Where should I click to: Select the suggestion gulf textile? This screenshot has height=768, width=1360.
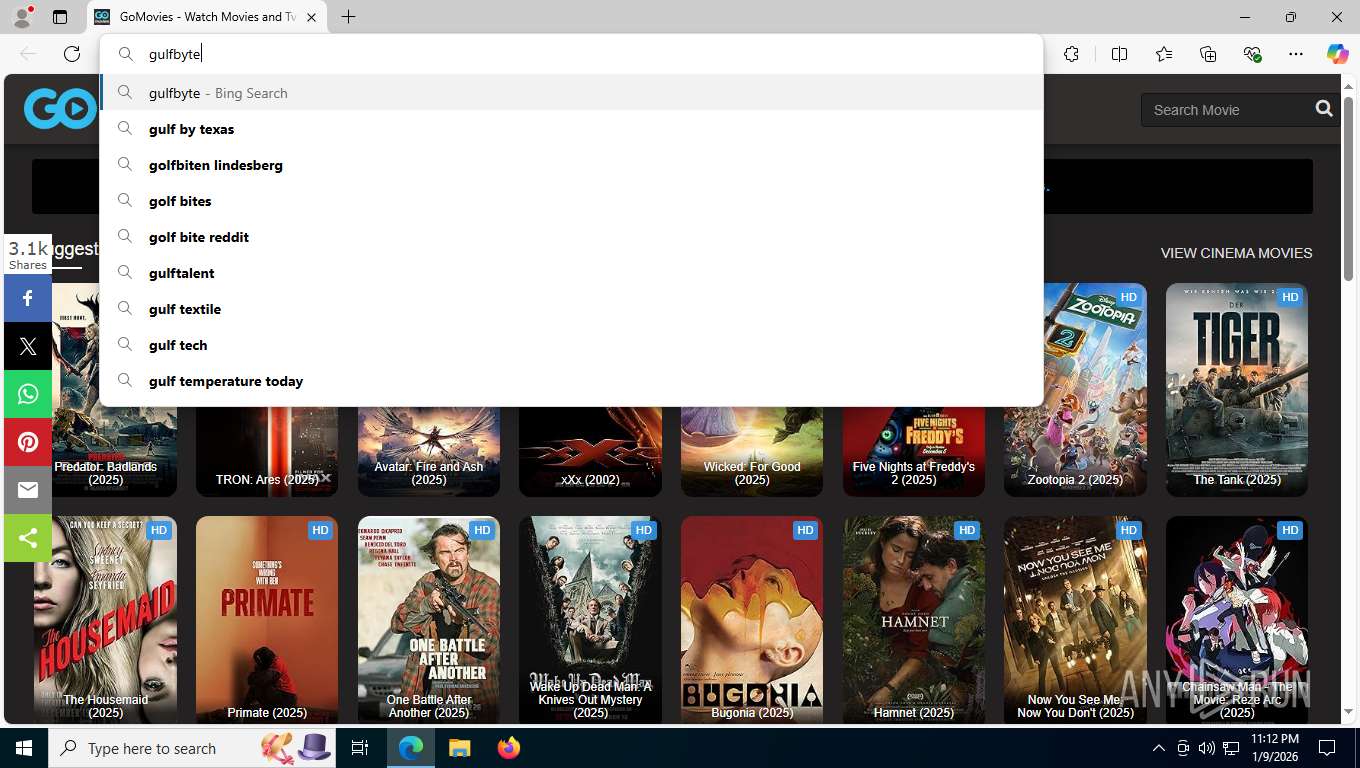coord(572,309)
